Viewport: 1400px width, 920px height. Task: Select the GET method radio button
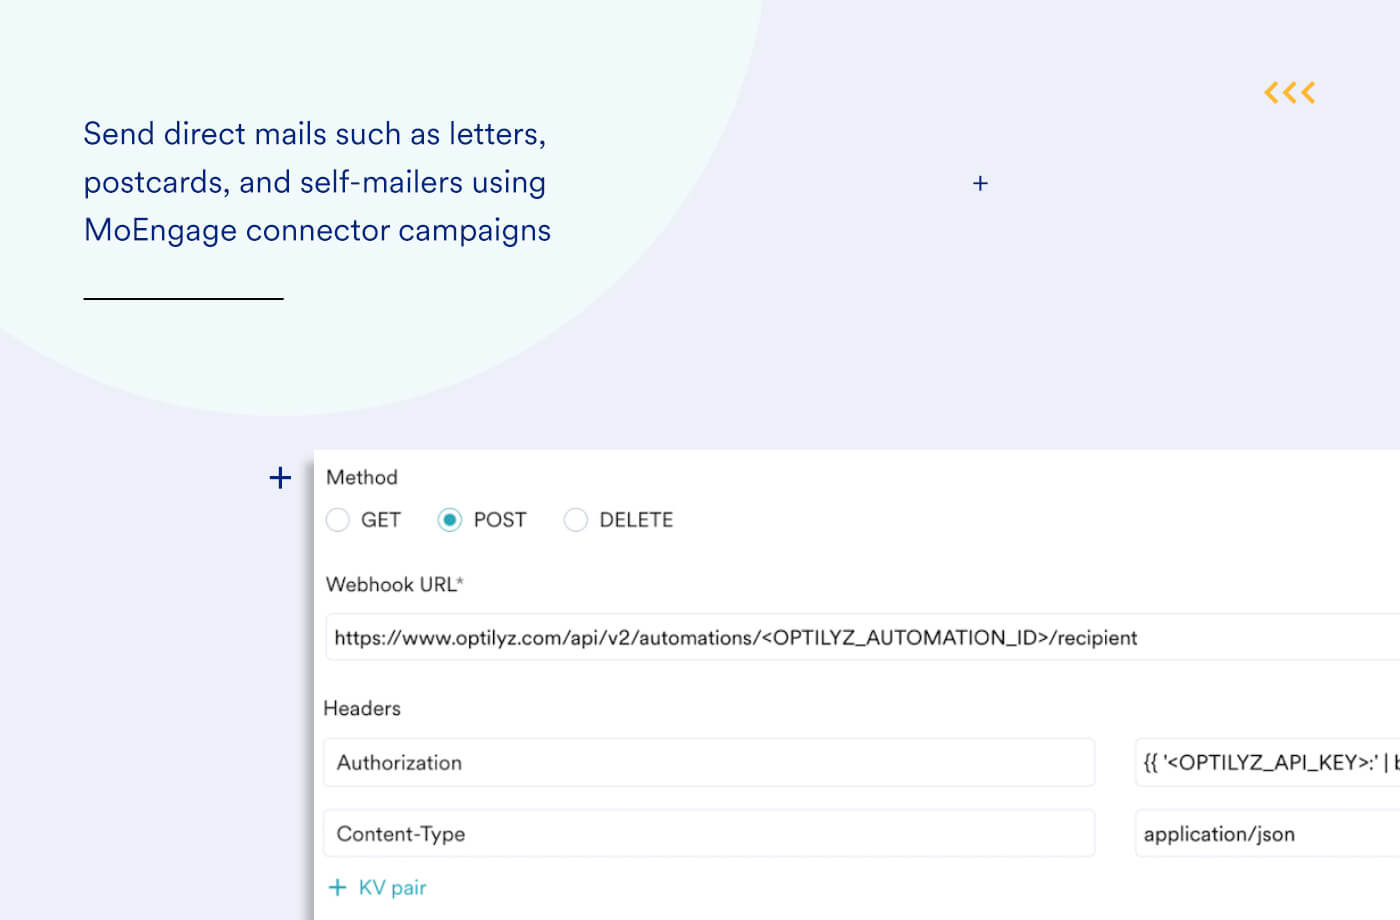click(338, 520)
